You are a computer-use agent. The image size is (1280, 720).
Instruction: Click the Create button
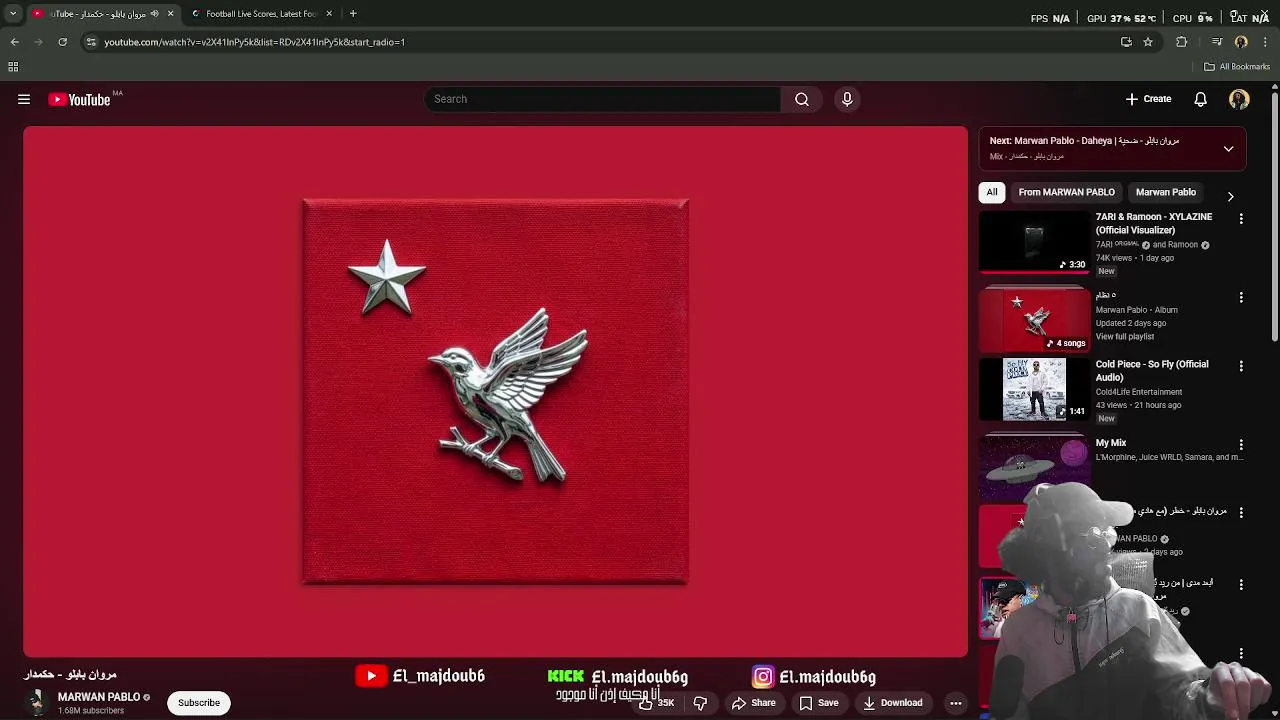[x=1148, y=99]
